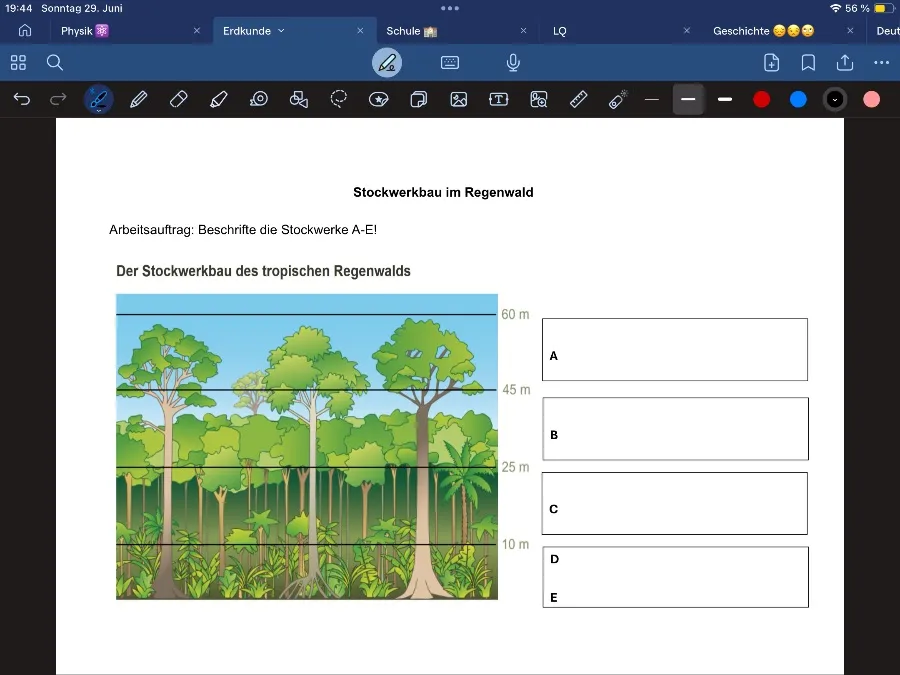900x675 pixels.
Task: Open the share export icon
Action: (845, 63)
